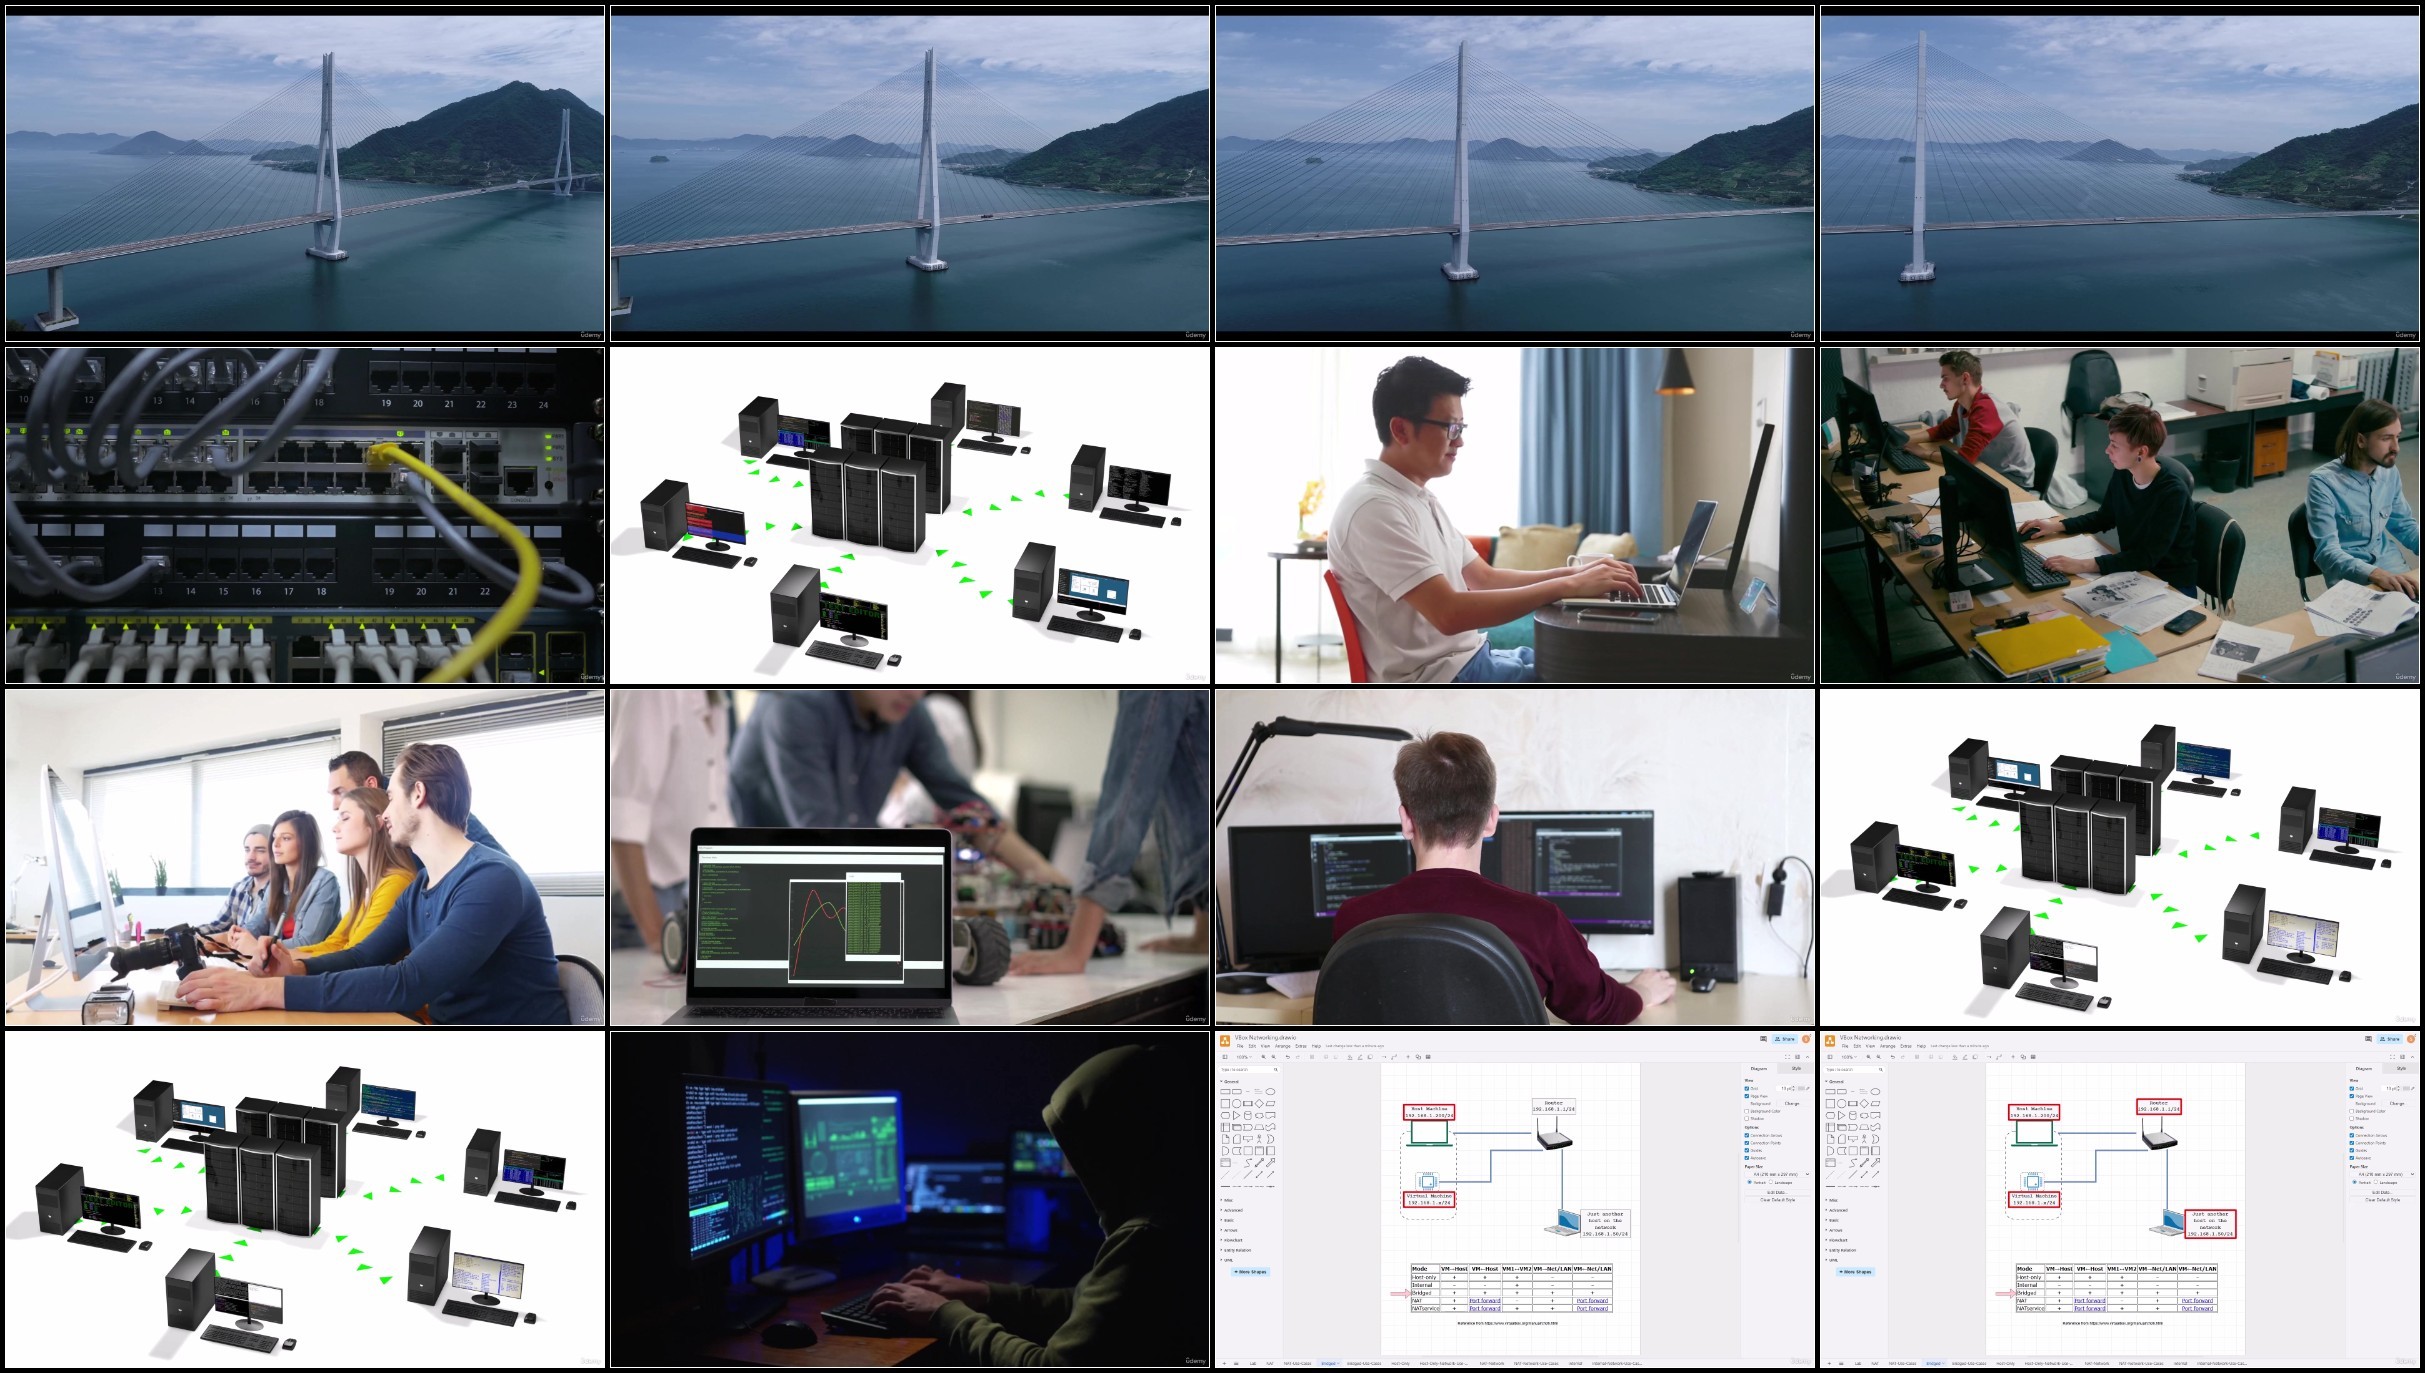Click fullscreen icon in left draw.io frame

[x=1788, y=1057]
